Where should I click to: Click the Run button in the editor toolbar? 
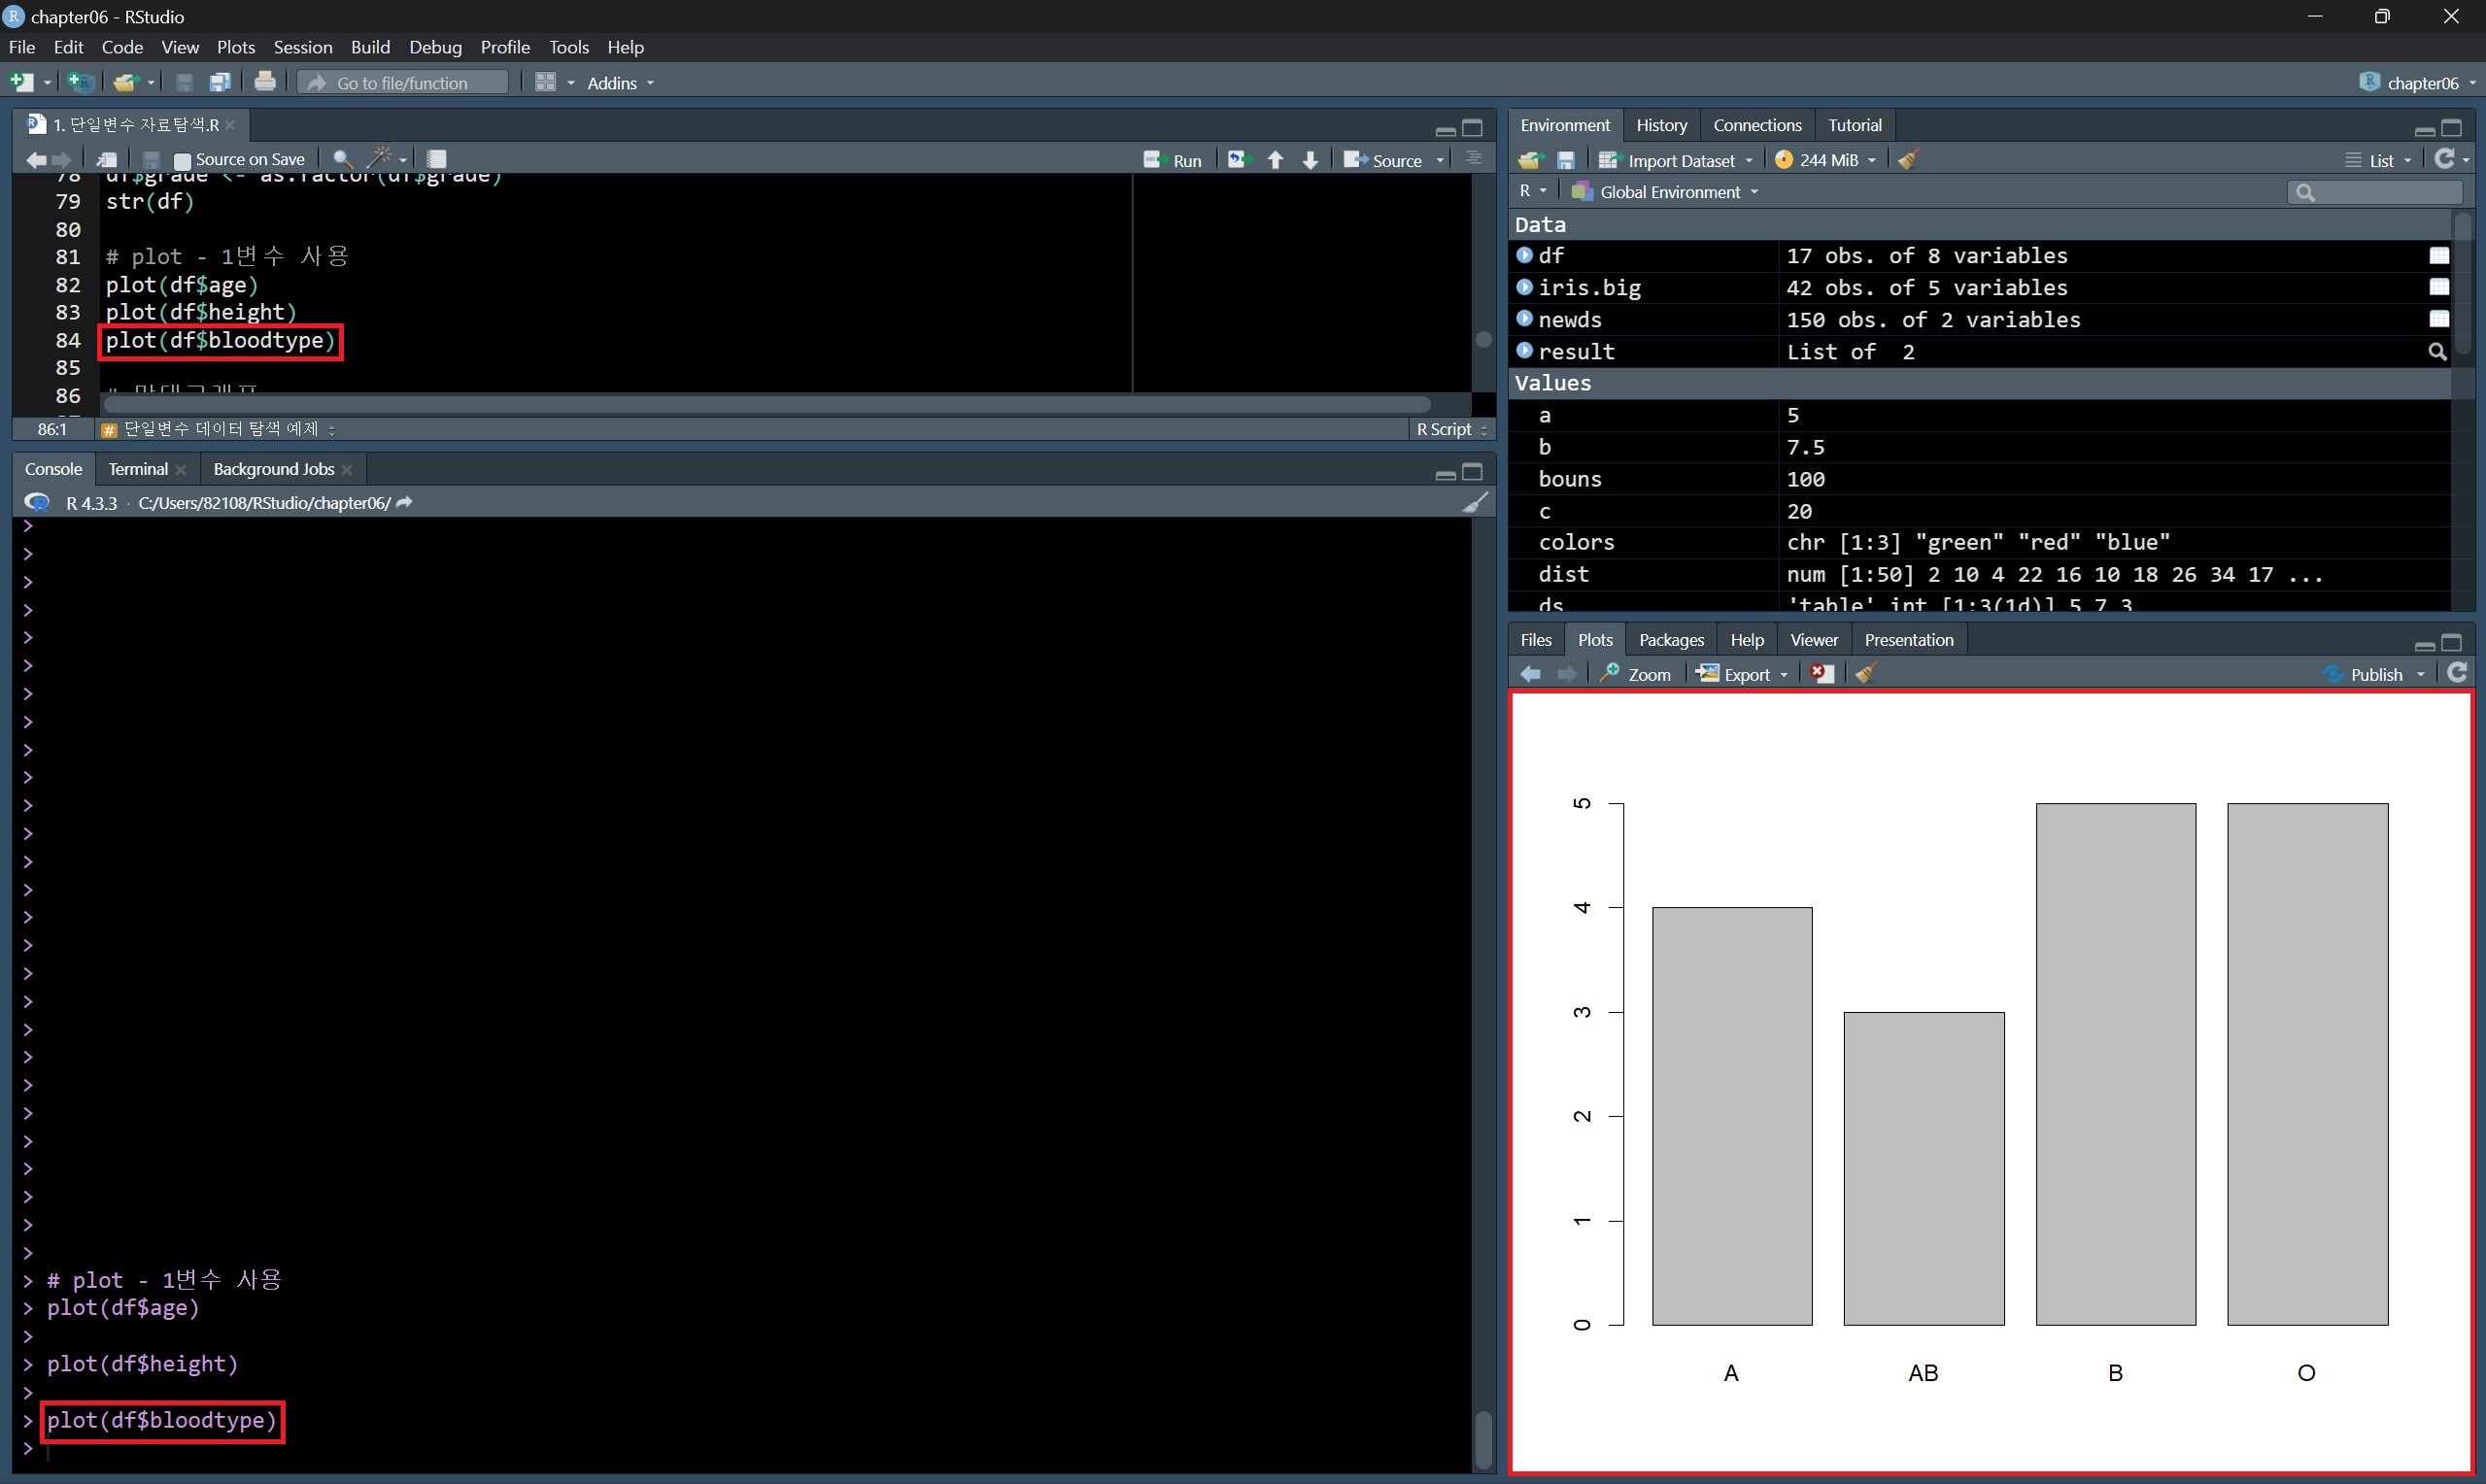click(x=1173, y=160)
